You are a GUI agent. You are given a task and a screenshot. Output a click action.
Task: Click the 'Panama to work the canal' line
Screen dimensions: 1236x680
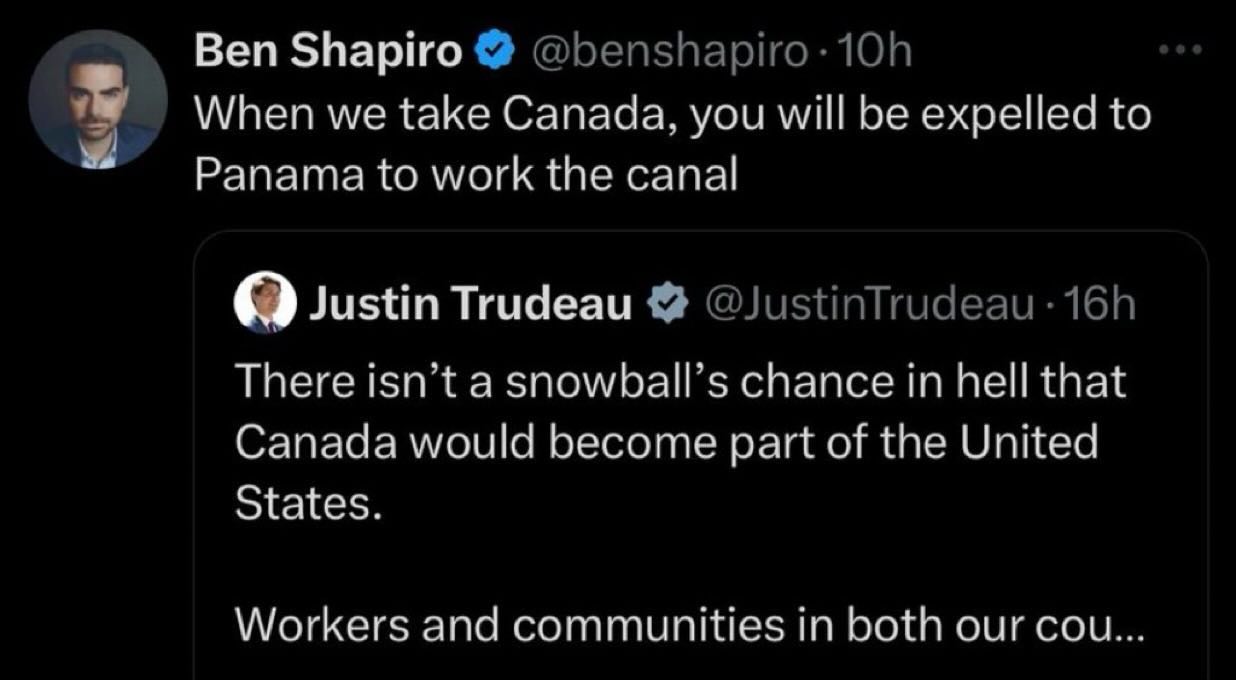click(465, 176)
